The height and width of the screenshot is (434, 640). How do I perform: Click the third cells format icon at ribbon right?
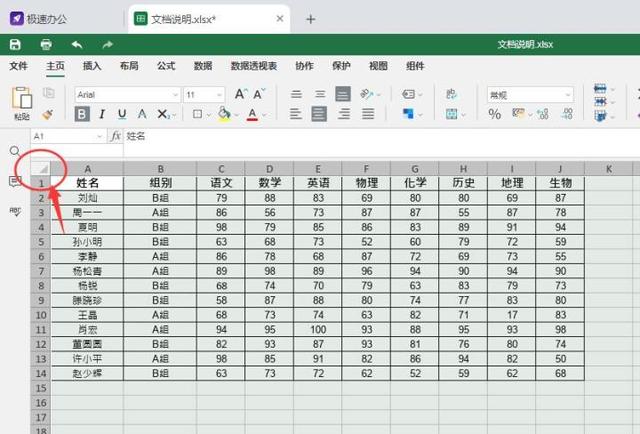click(600, 116)
